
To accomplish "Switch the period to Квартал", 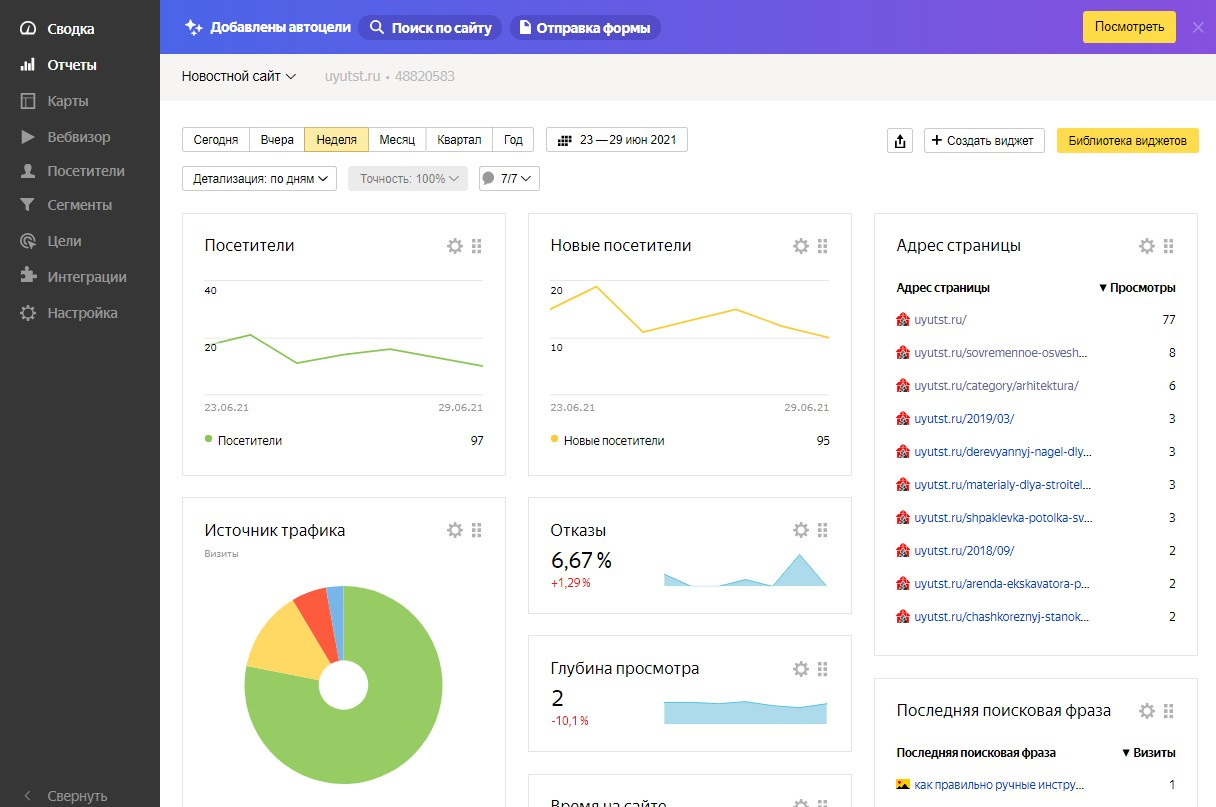I will click(x=459, y=140).
